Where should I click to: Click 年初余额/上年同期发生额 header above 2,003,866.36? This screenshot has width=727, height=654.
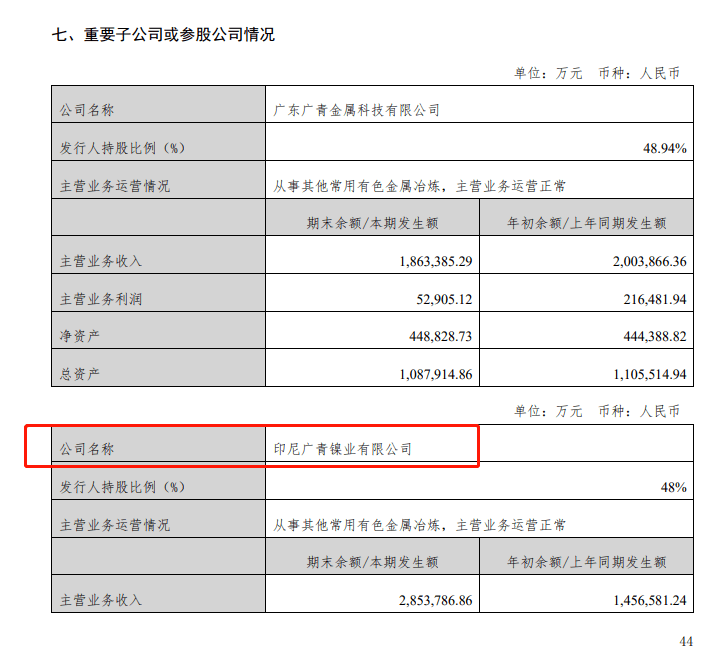[x=587, y=223]
